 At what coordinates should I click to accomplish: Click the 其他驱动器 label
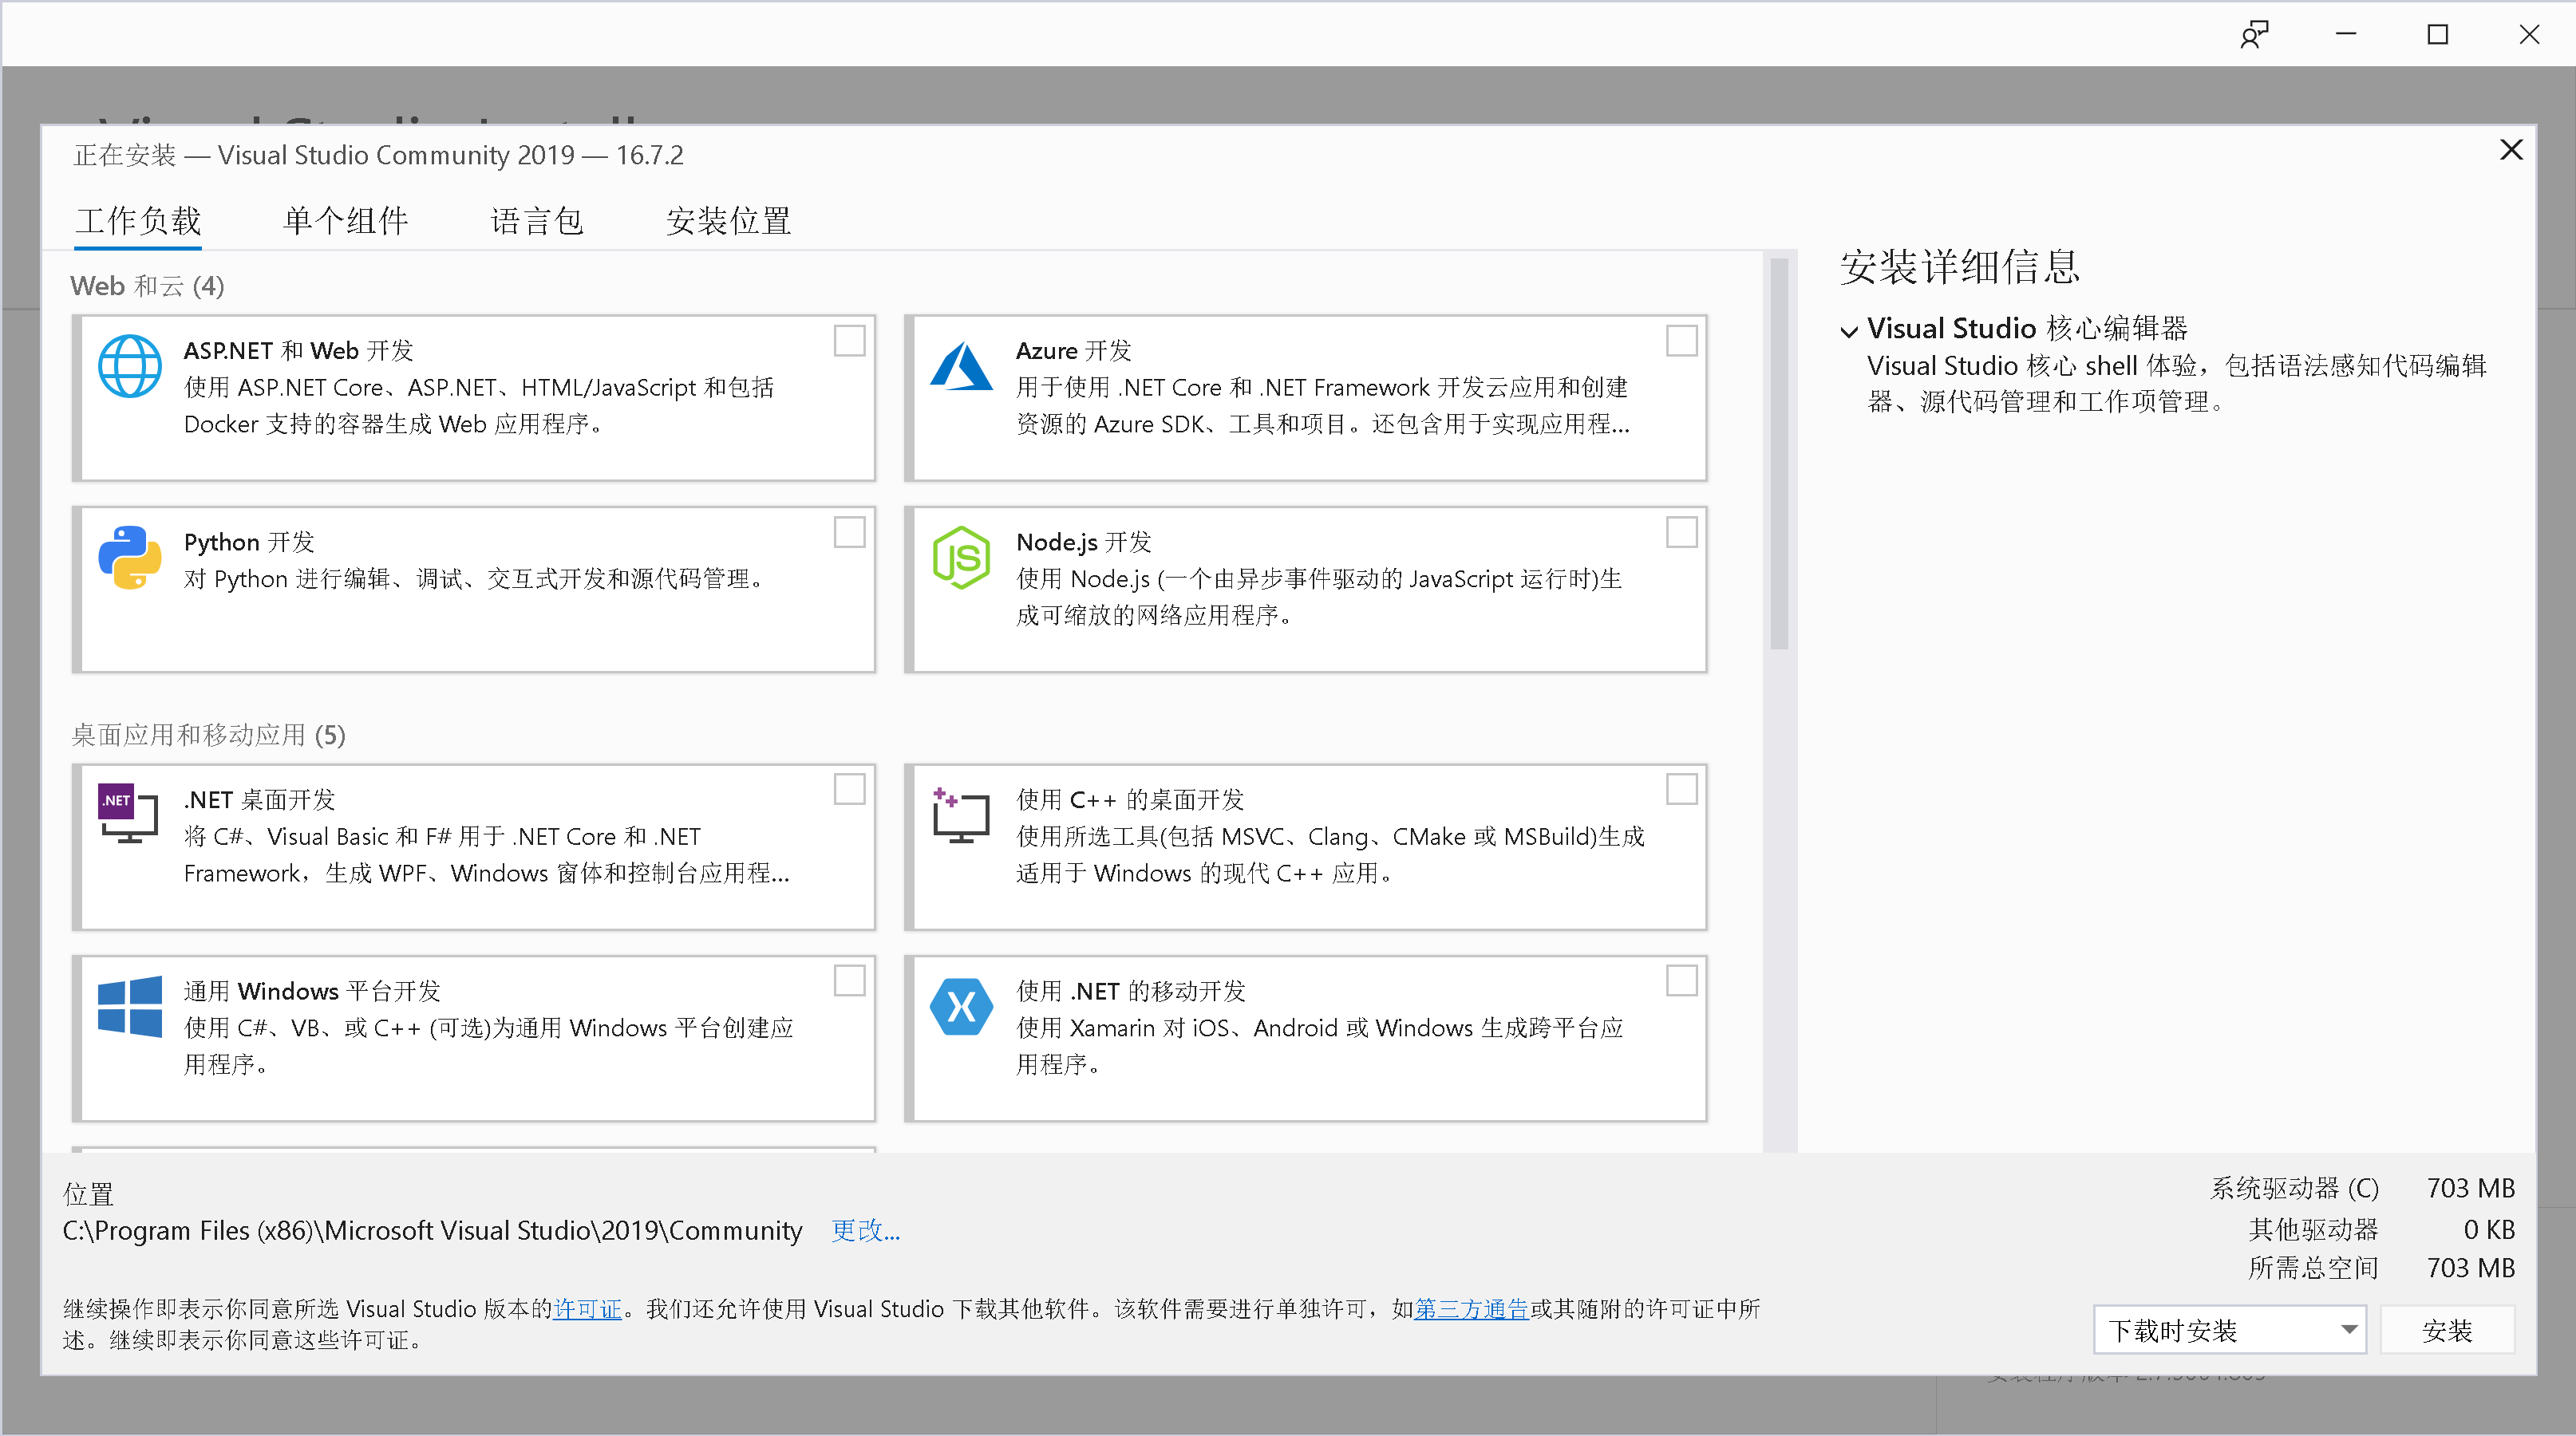click(x=2313, y=1229)
